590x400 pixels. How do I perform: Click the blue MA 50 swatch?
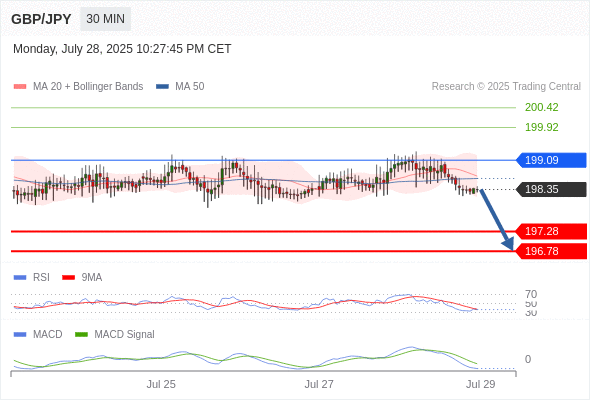[162, 87]
